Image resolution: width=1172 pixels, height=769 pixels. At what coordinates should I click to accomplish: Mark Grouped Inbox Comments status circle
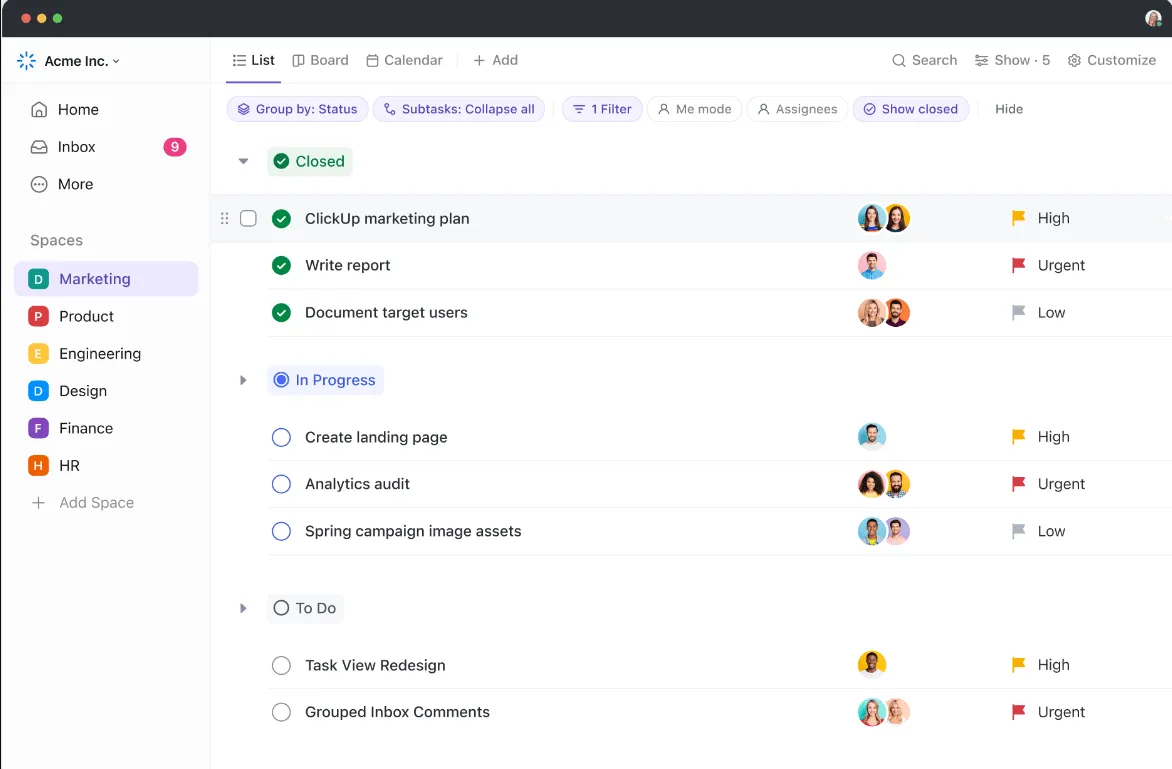(281, 712)
